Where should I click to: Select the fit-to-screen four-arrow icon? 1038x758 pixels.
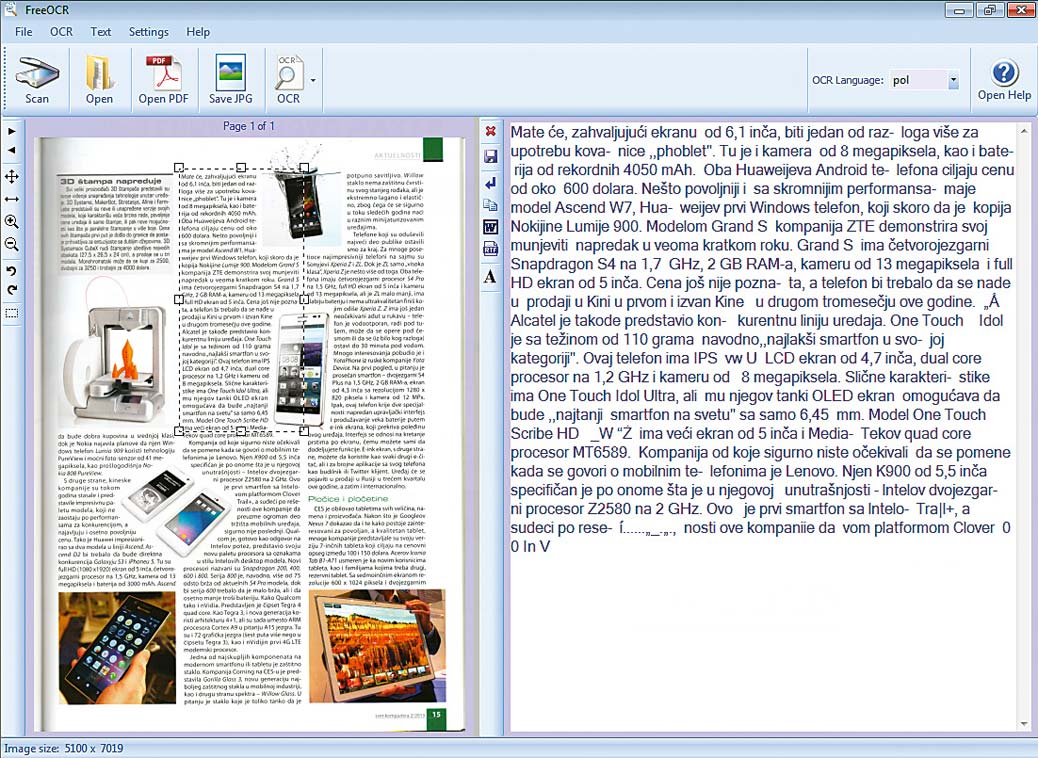(x=12, y=177)
